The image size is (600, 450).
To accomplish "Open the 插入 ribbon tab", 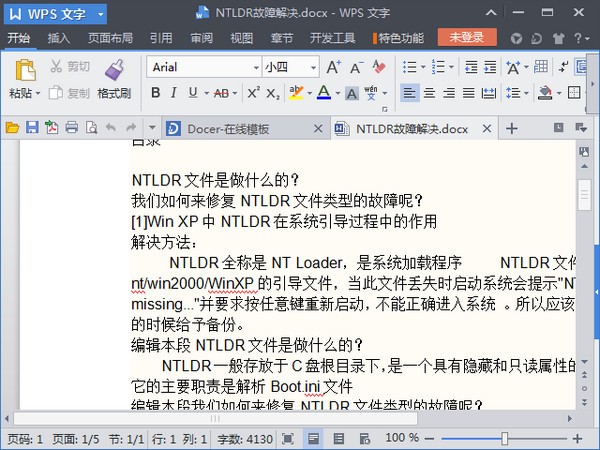I will (x=59, y=38).
